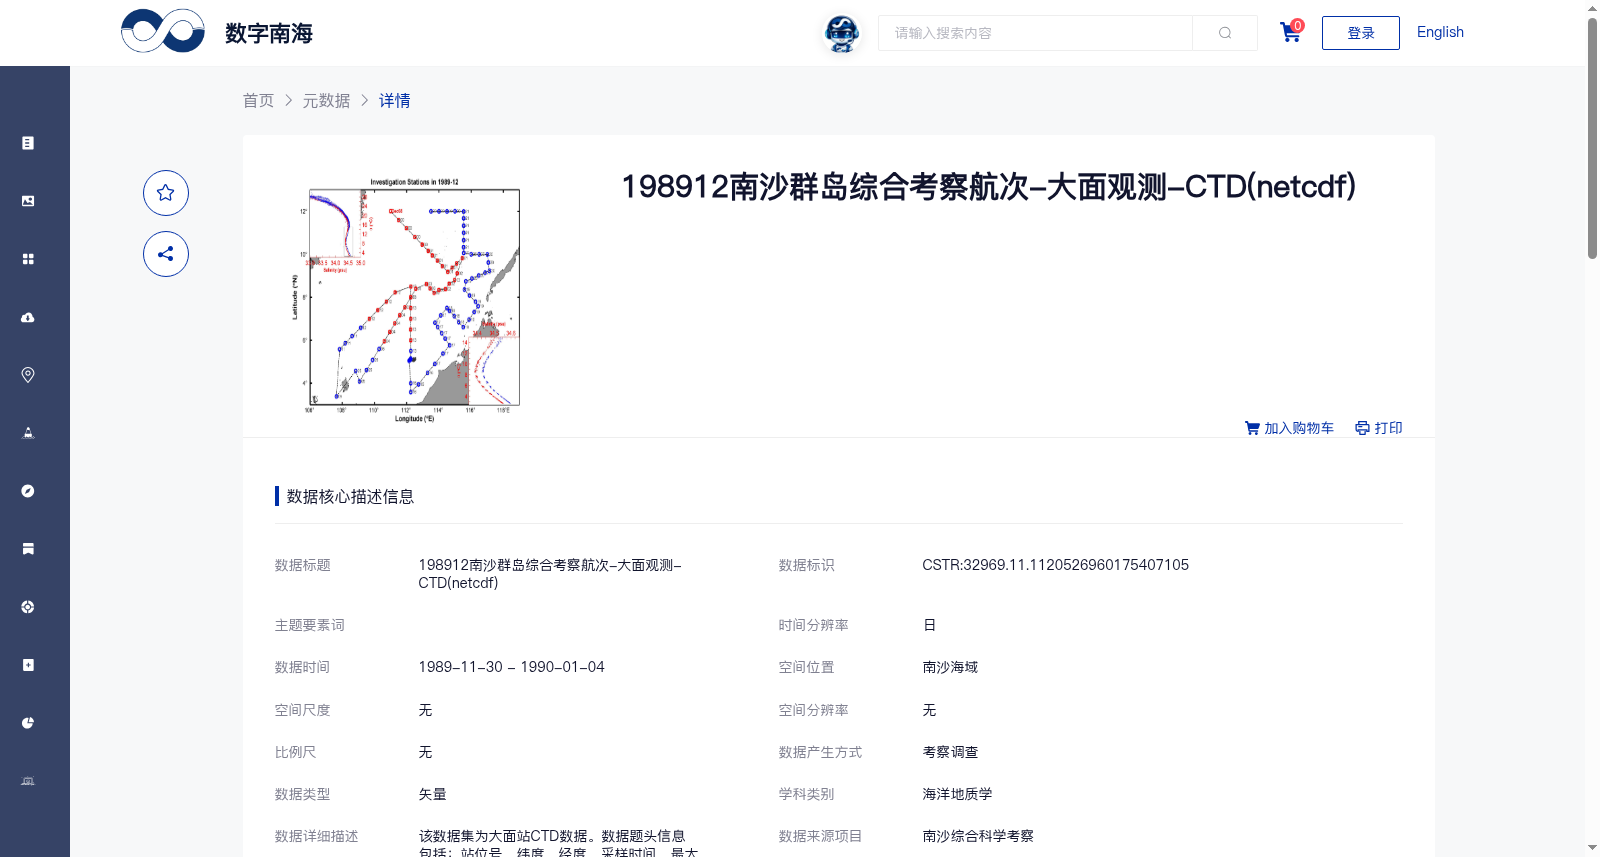Click the 时间分辨率 label
This screenshot has height=857, width=1600.
click(814, 625)
